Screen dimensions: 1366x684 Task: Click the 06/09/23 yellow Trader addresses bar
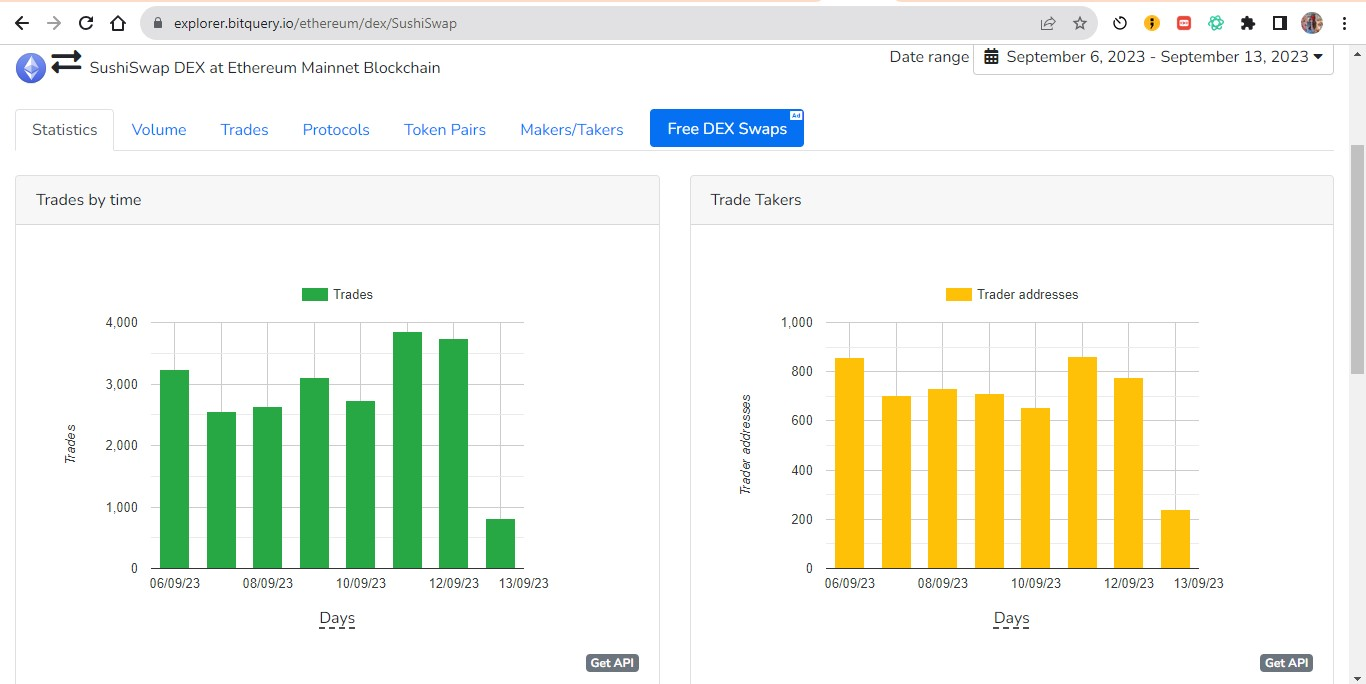[x=849, y=463]
